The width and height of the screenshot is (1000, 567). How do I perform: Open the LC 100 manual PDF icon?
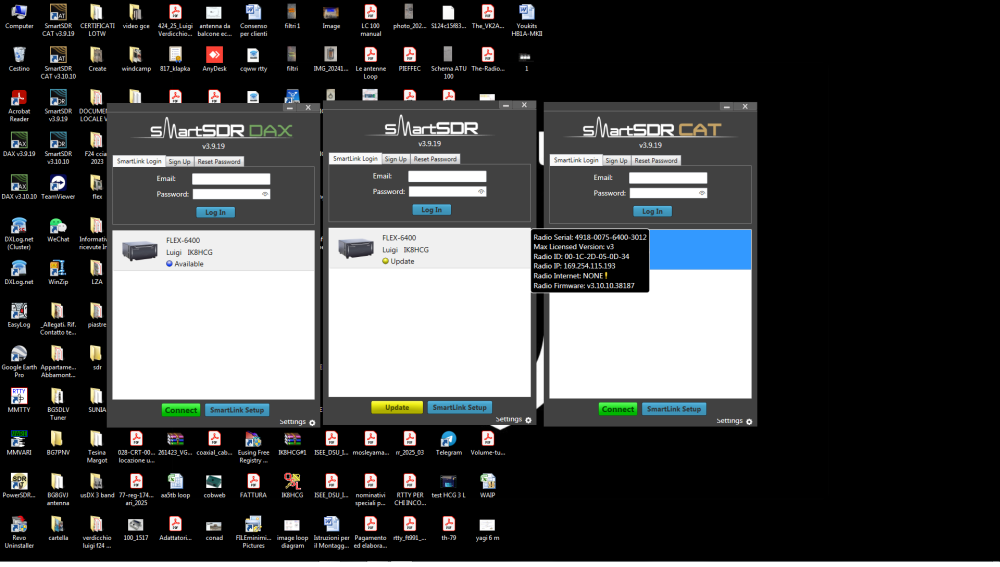pos(371,20)
